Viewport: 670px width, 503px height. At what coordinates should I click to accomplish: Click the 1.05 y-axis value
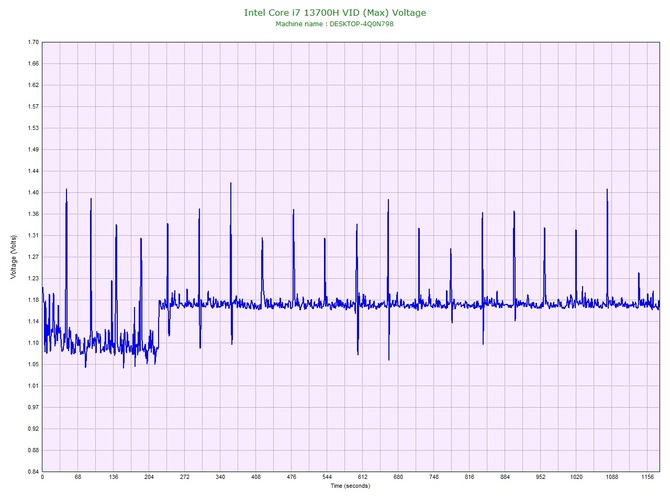(x=33, y=365)
